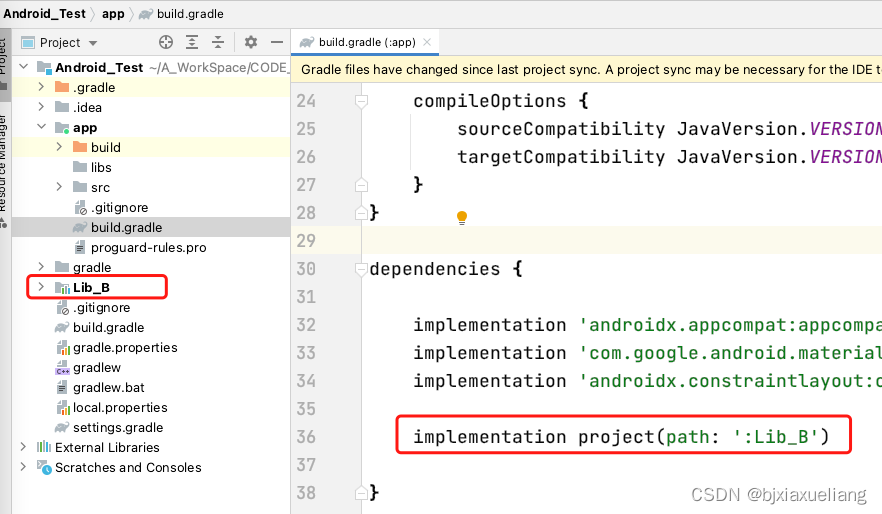Expand the app build folder
882x514 pixels.
[x=59, y=147]
